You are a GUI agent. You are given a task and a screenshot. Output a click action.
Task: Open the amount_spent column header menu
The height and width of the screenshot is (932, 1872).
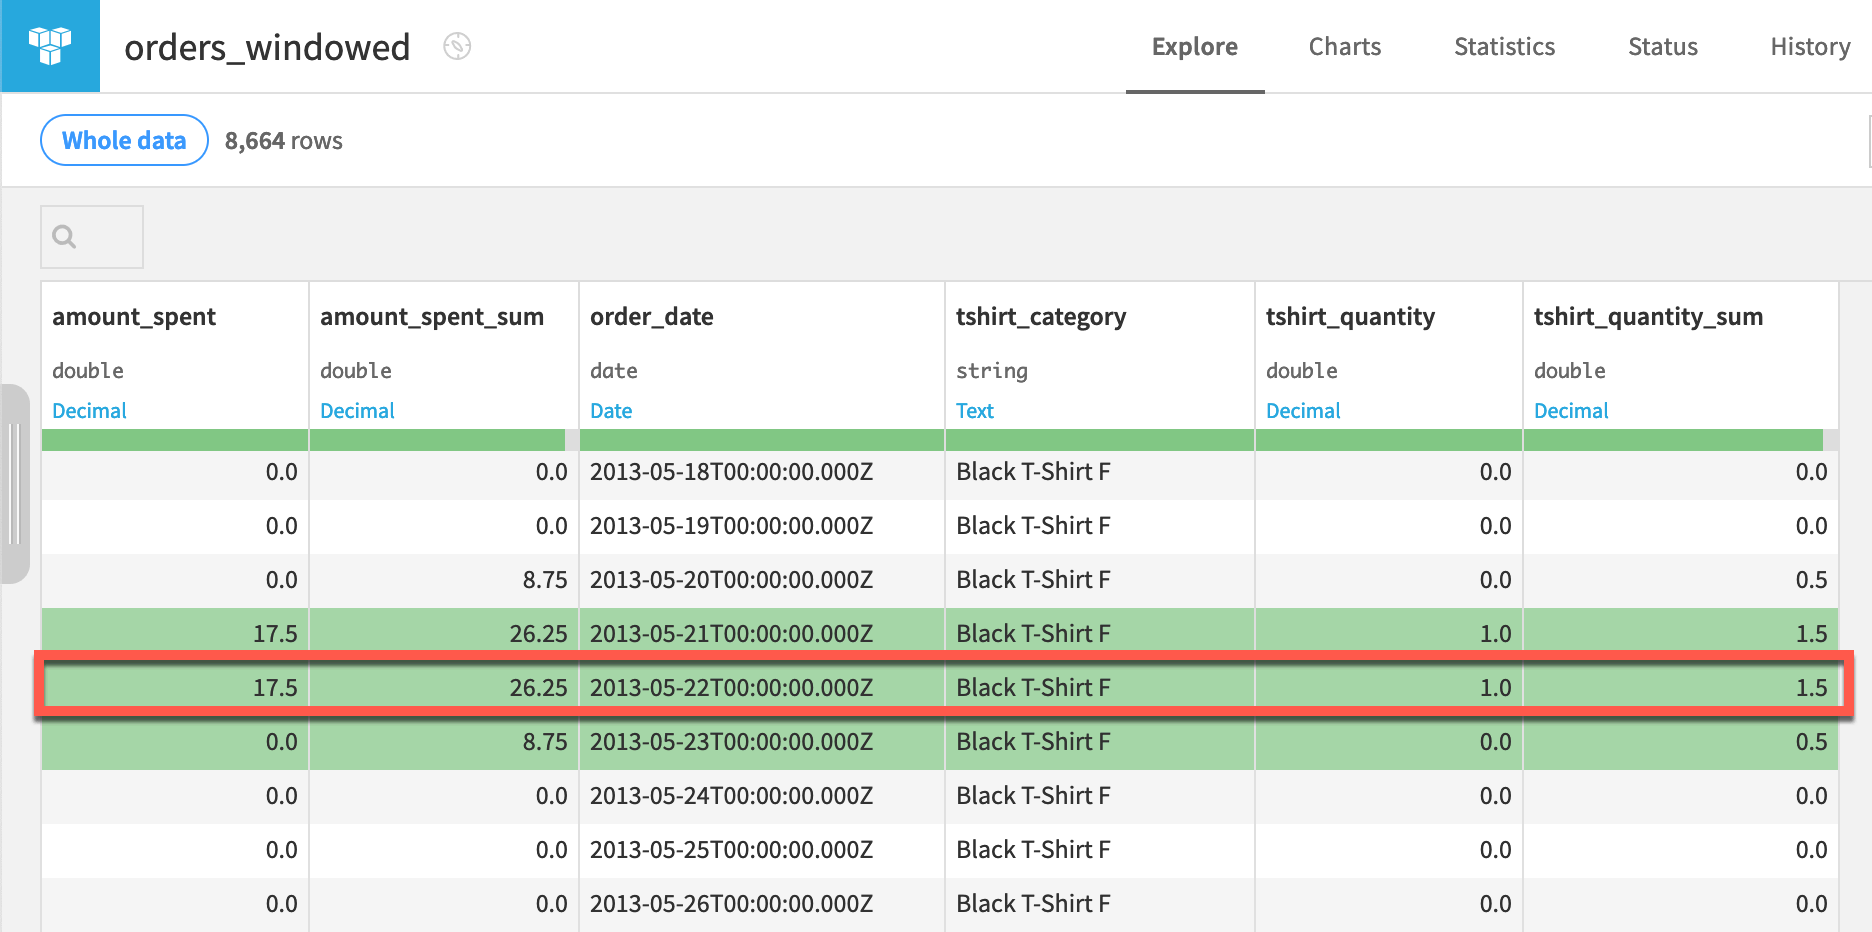click(134, 317)
